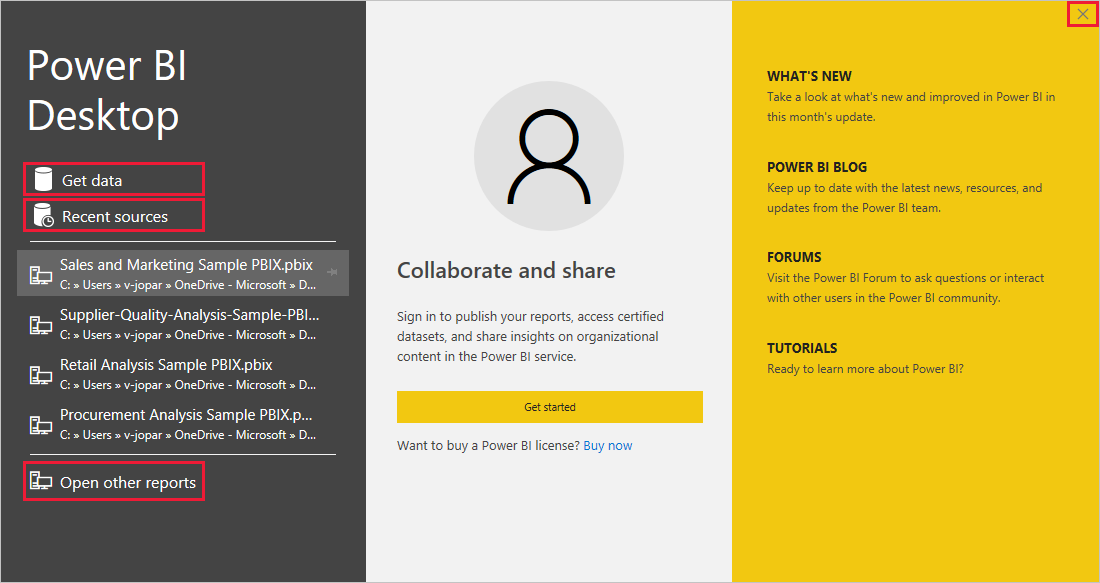Click the Open other reports icon
The image size is (1100, 583).
coord(40,482)
